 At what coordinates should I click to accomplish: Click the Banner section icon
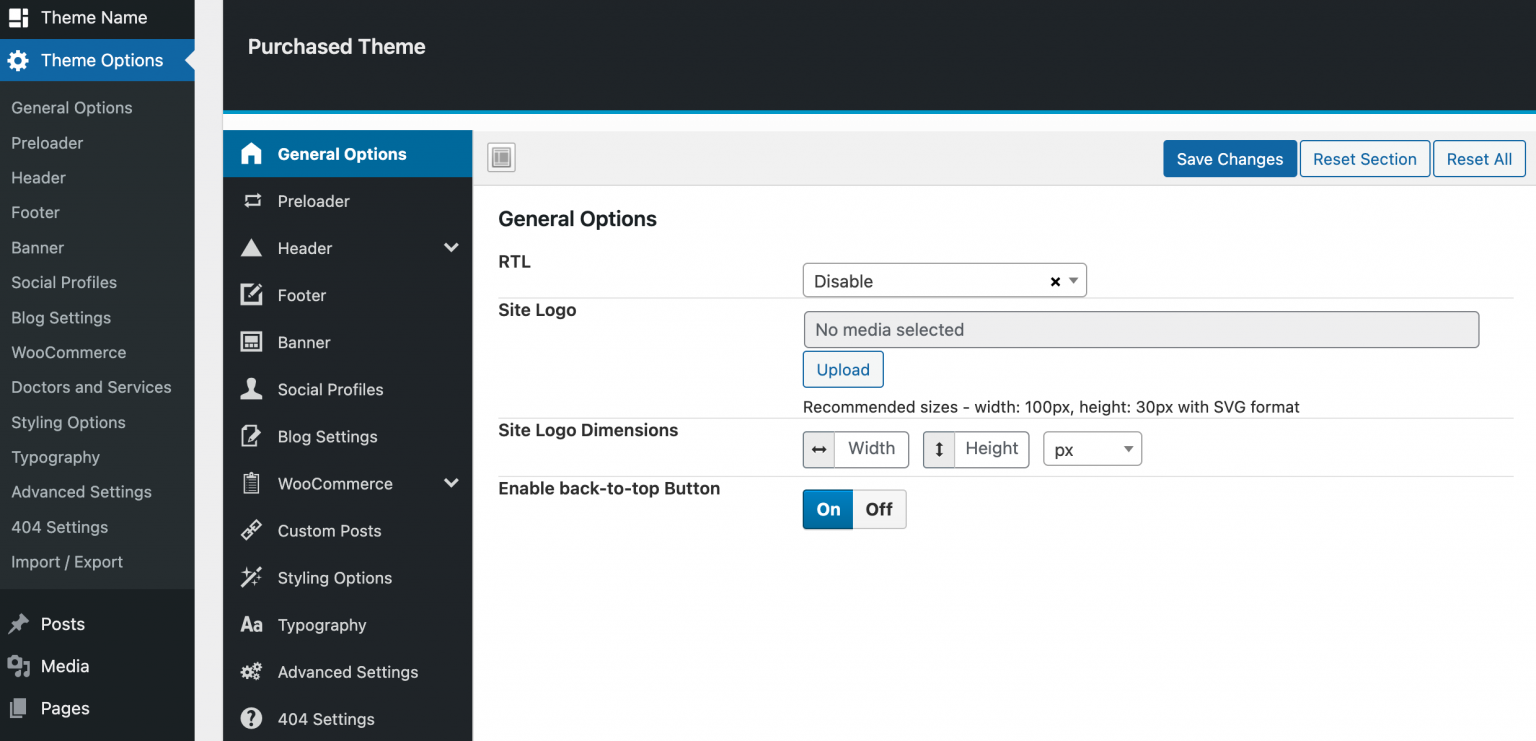(252, 342)
